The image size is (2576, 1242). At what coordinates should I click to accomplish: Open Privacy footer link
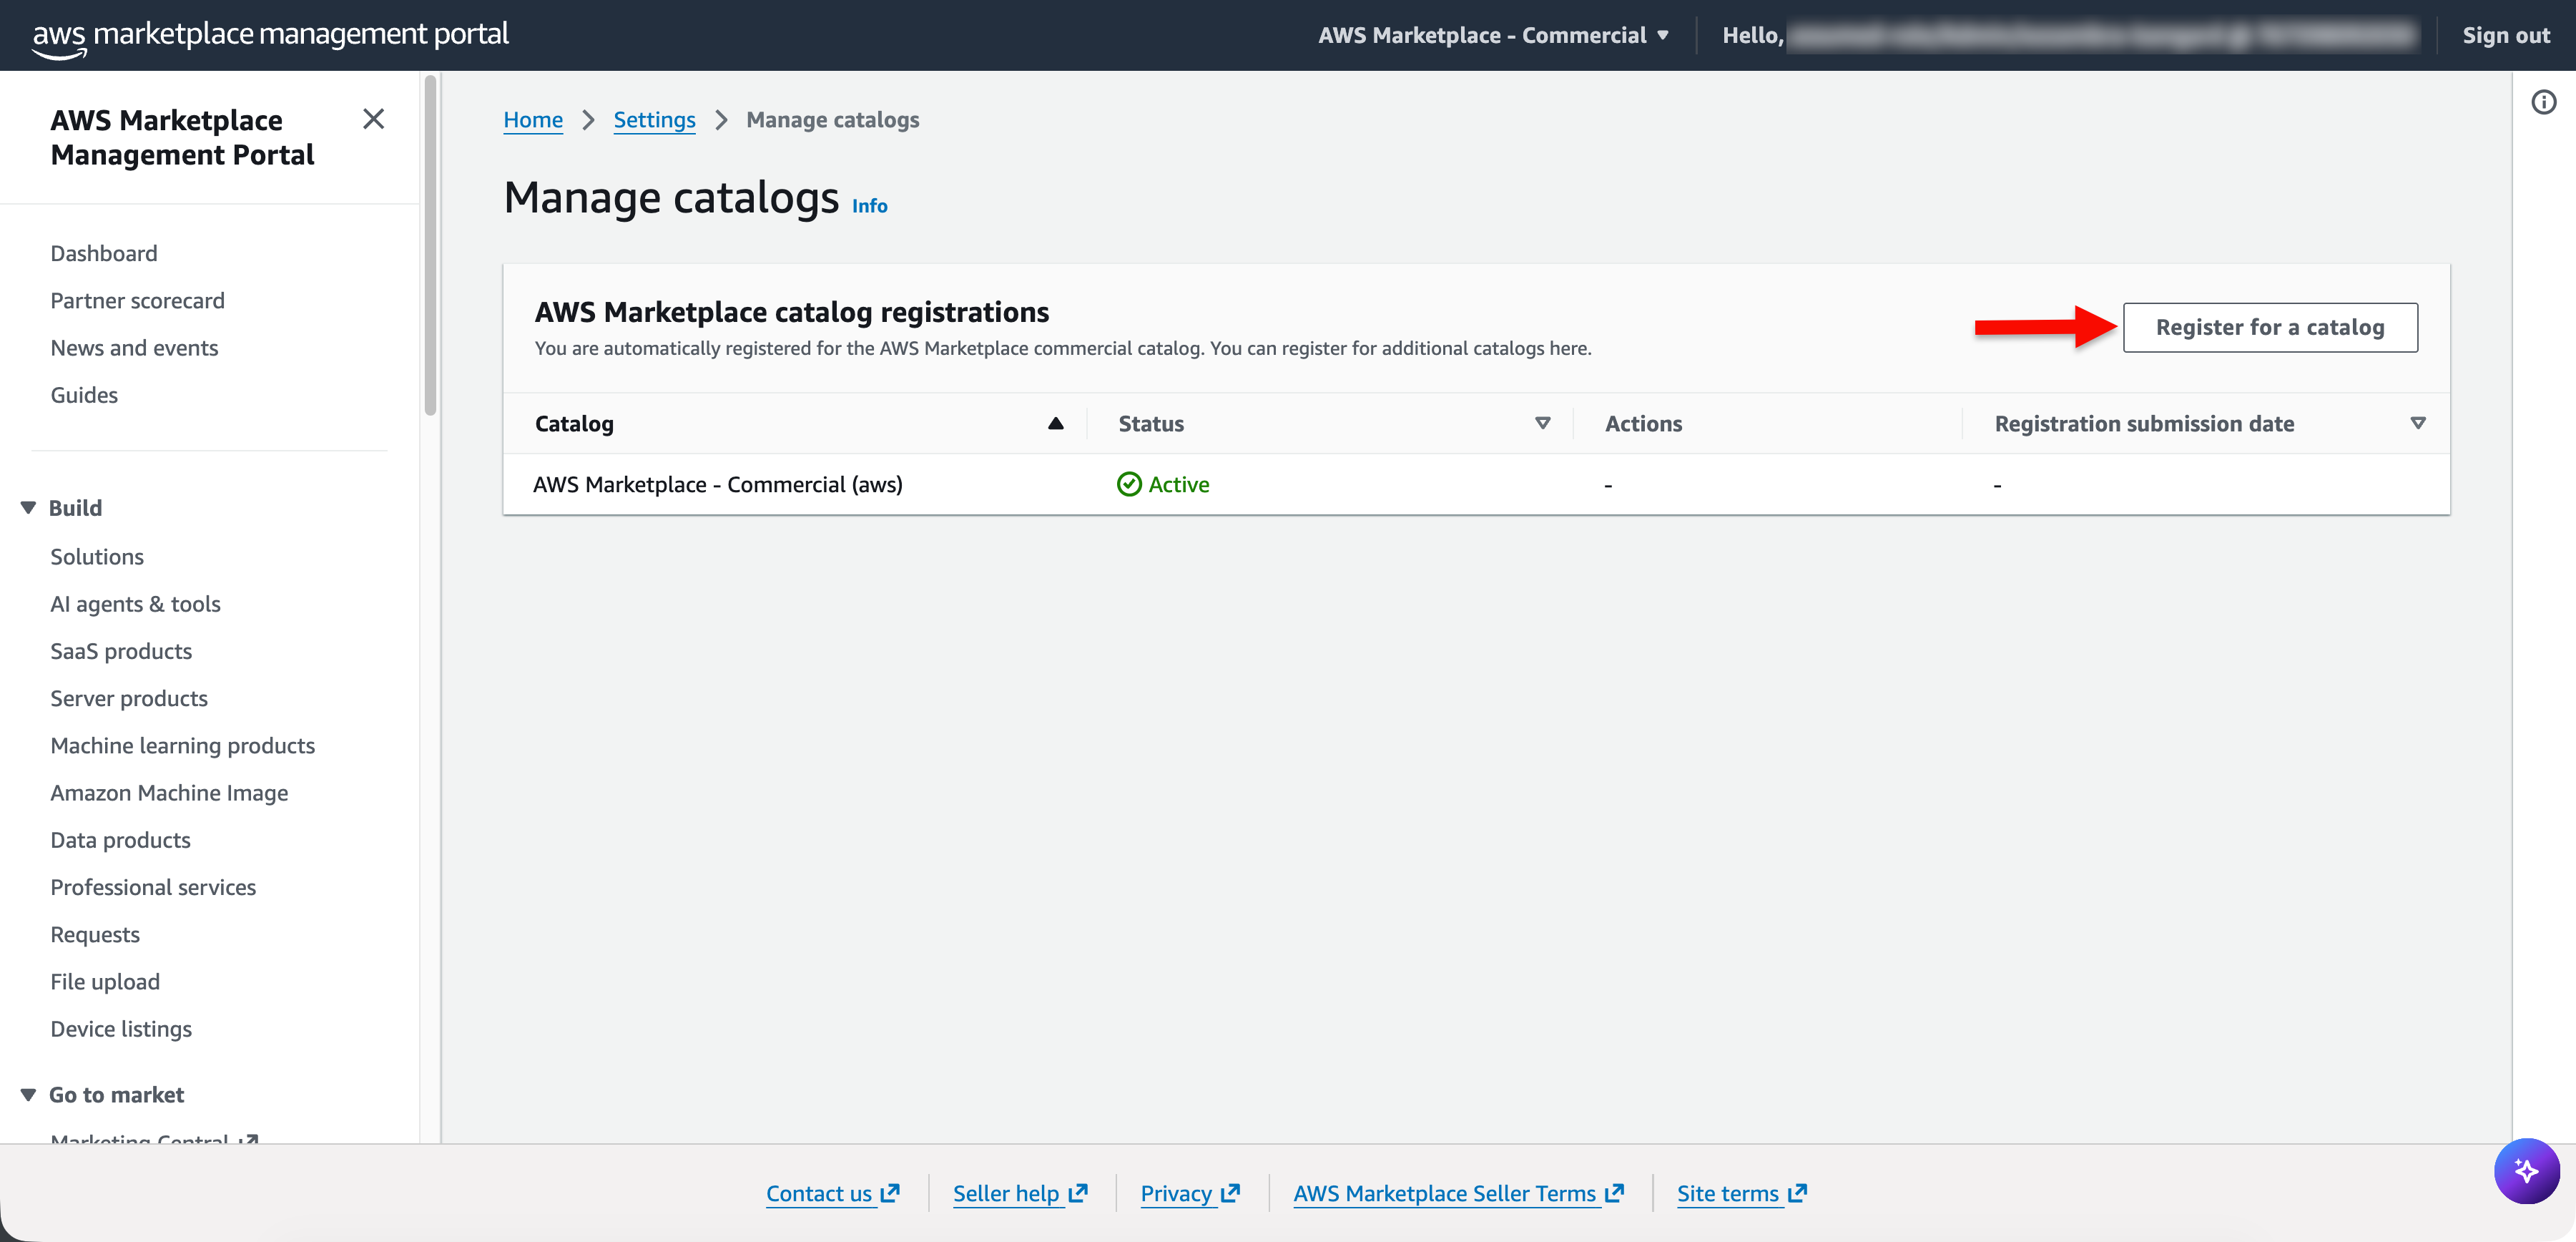(x=1190, y=1193)
